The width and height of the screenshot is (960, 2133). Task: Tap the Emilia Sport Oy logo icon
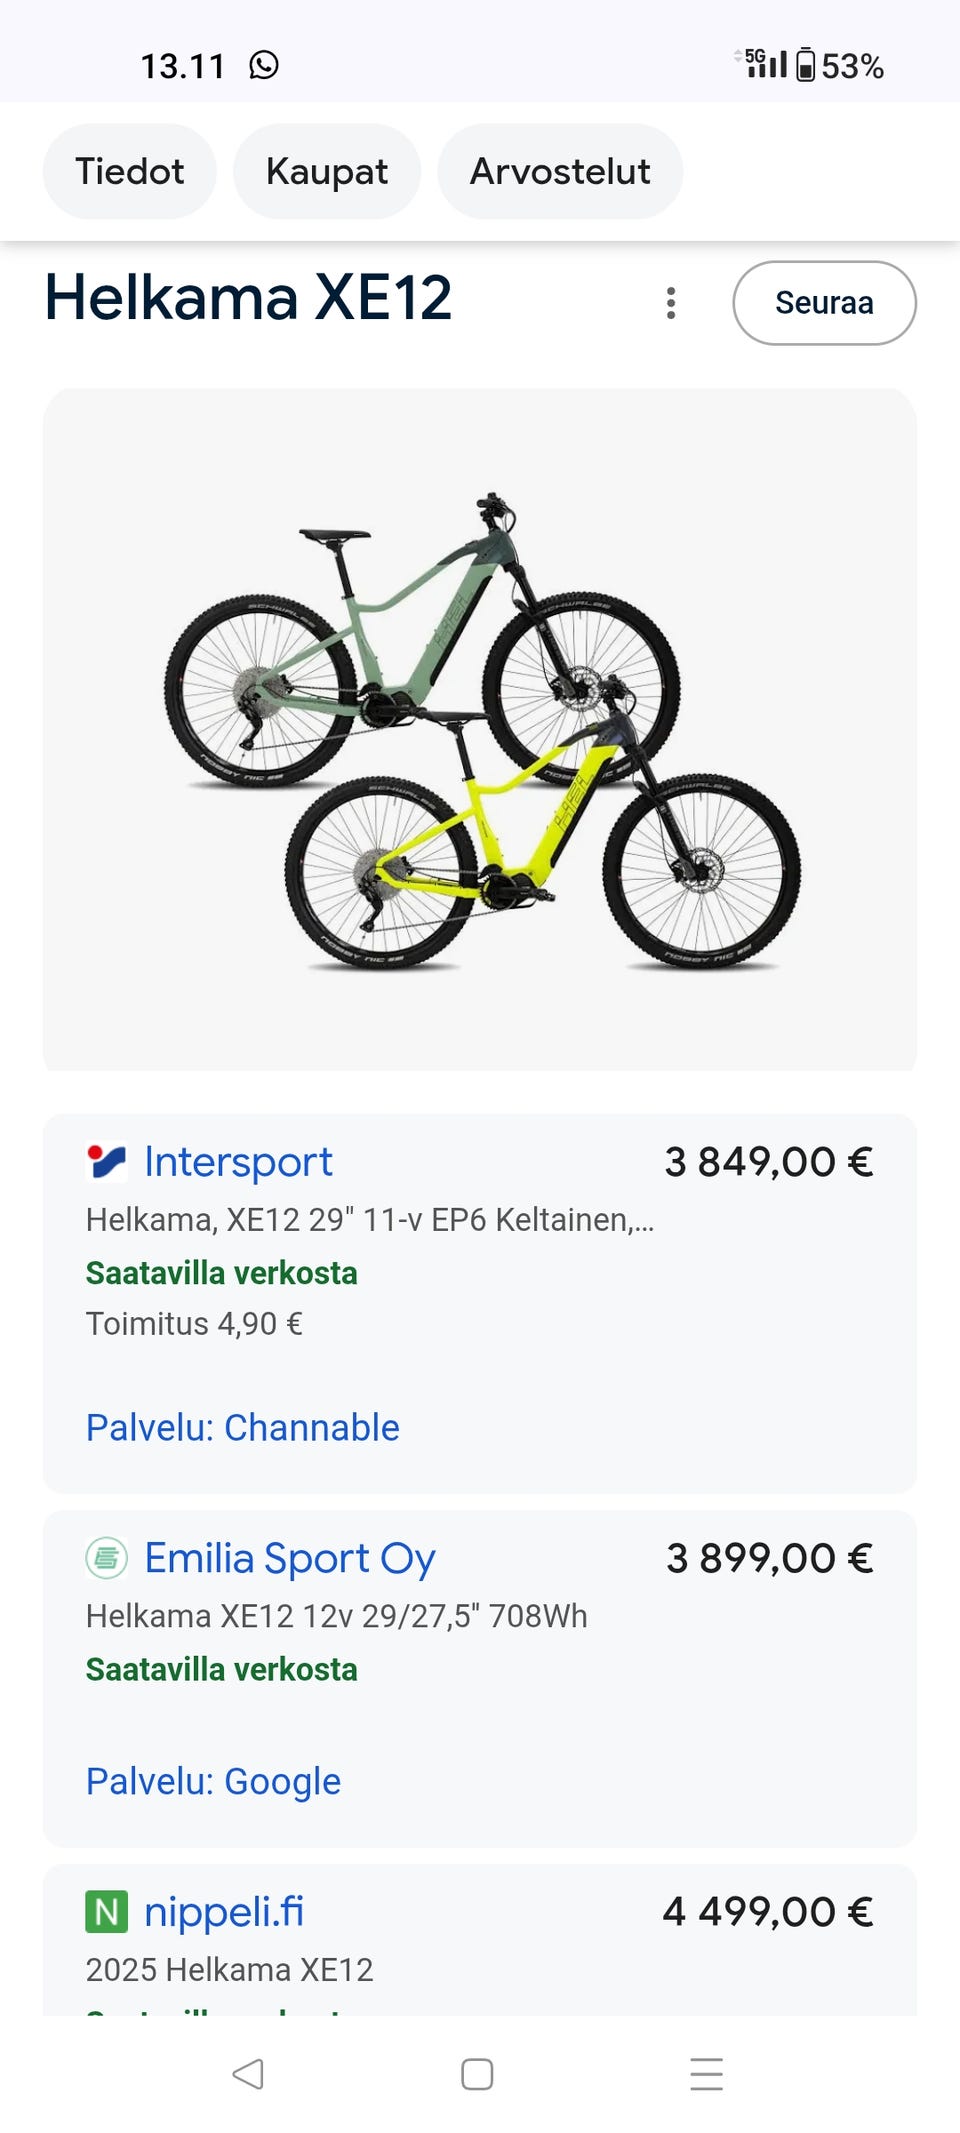pos(106,1558)
